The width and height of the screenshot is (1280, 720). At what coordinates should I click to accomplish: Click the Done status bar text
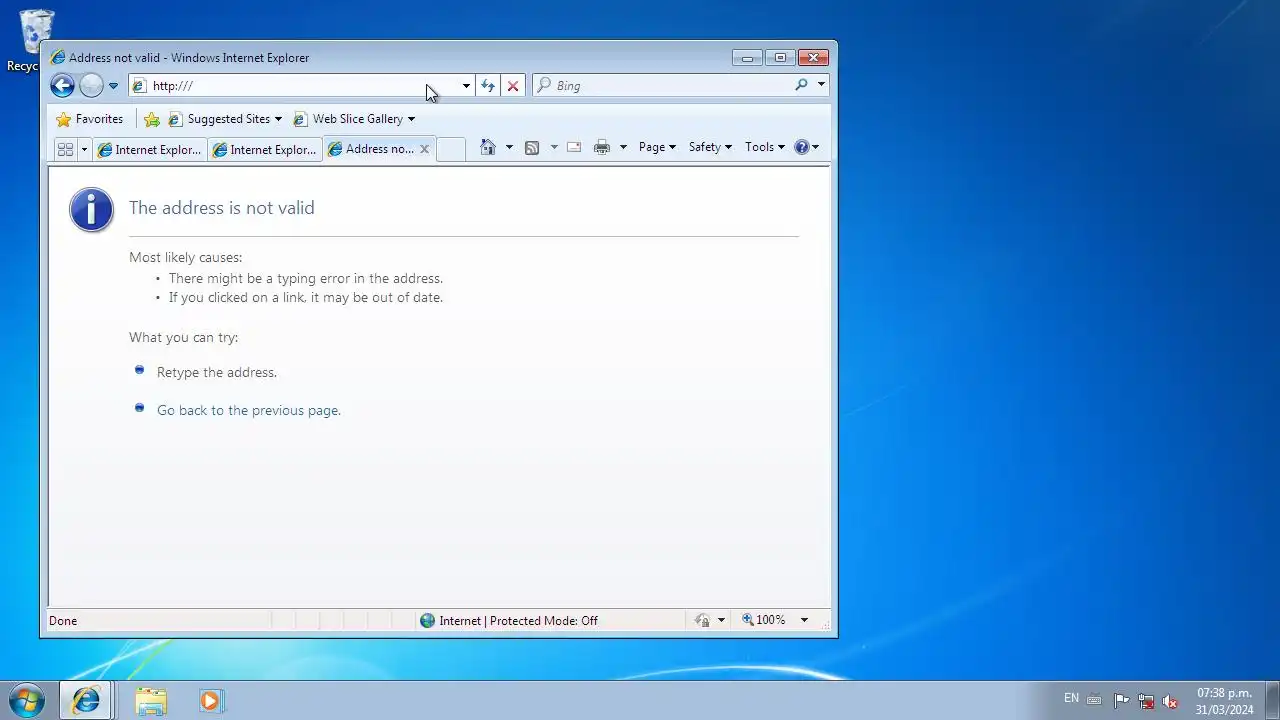point(63,621)
